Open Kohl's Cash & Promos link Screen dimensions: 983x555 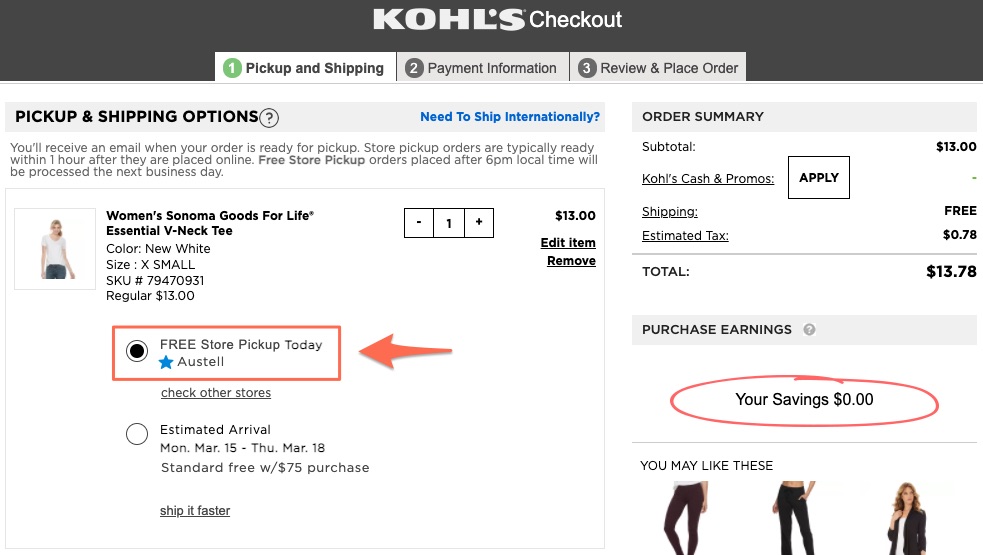pos(708,179)
